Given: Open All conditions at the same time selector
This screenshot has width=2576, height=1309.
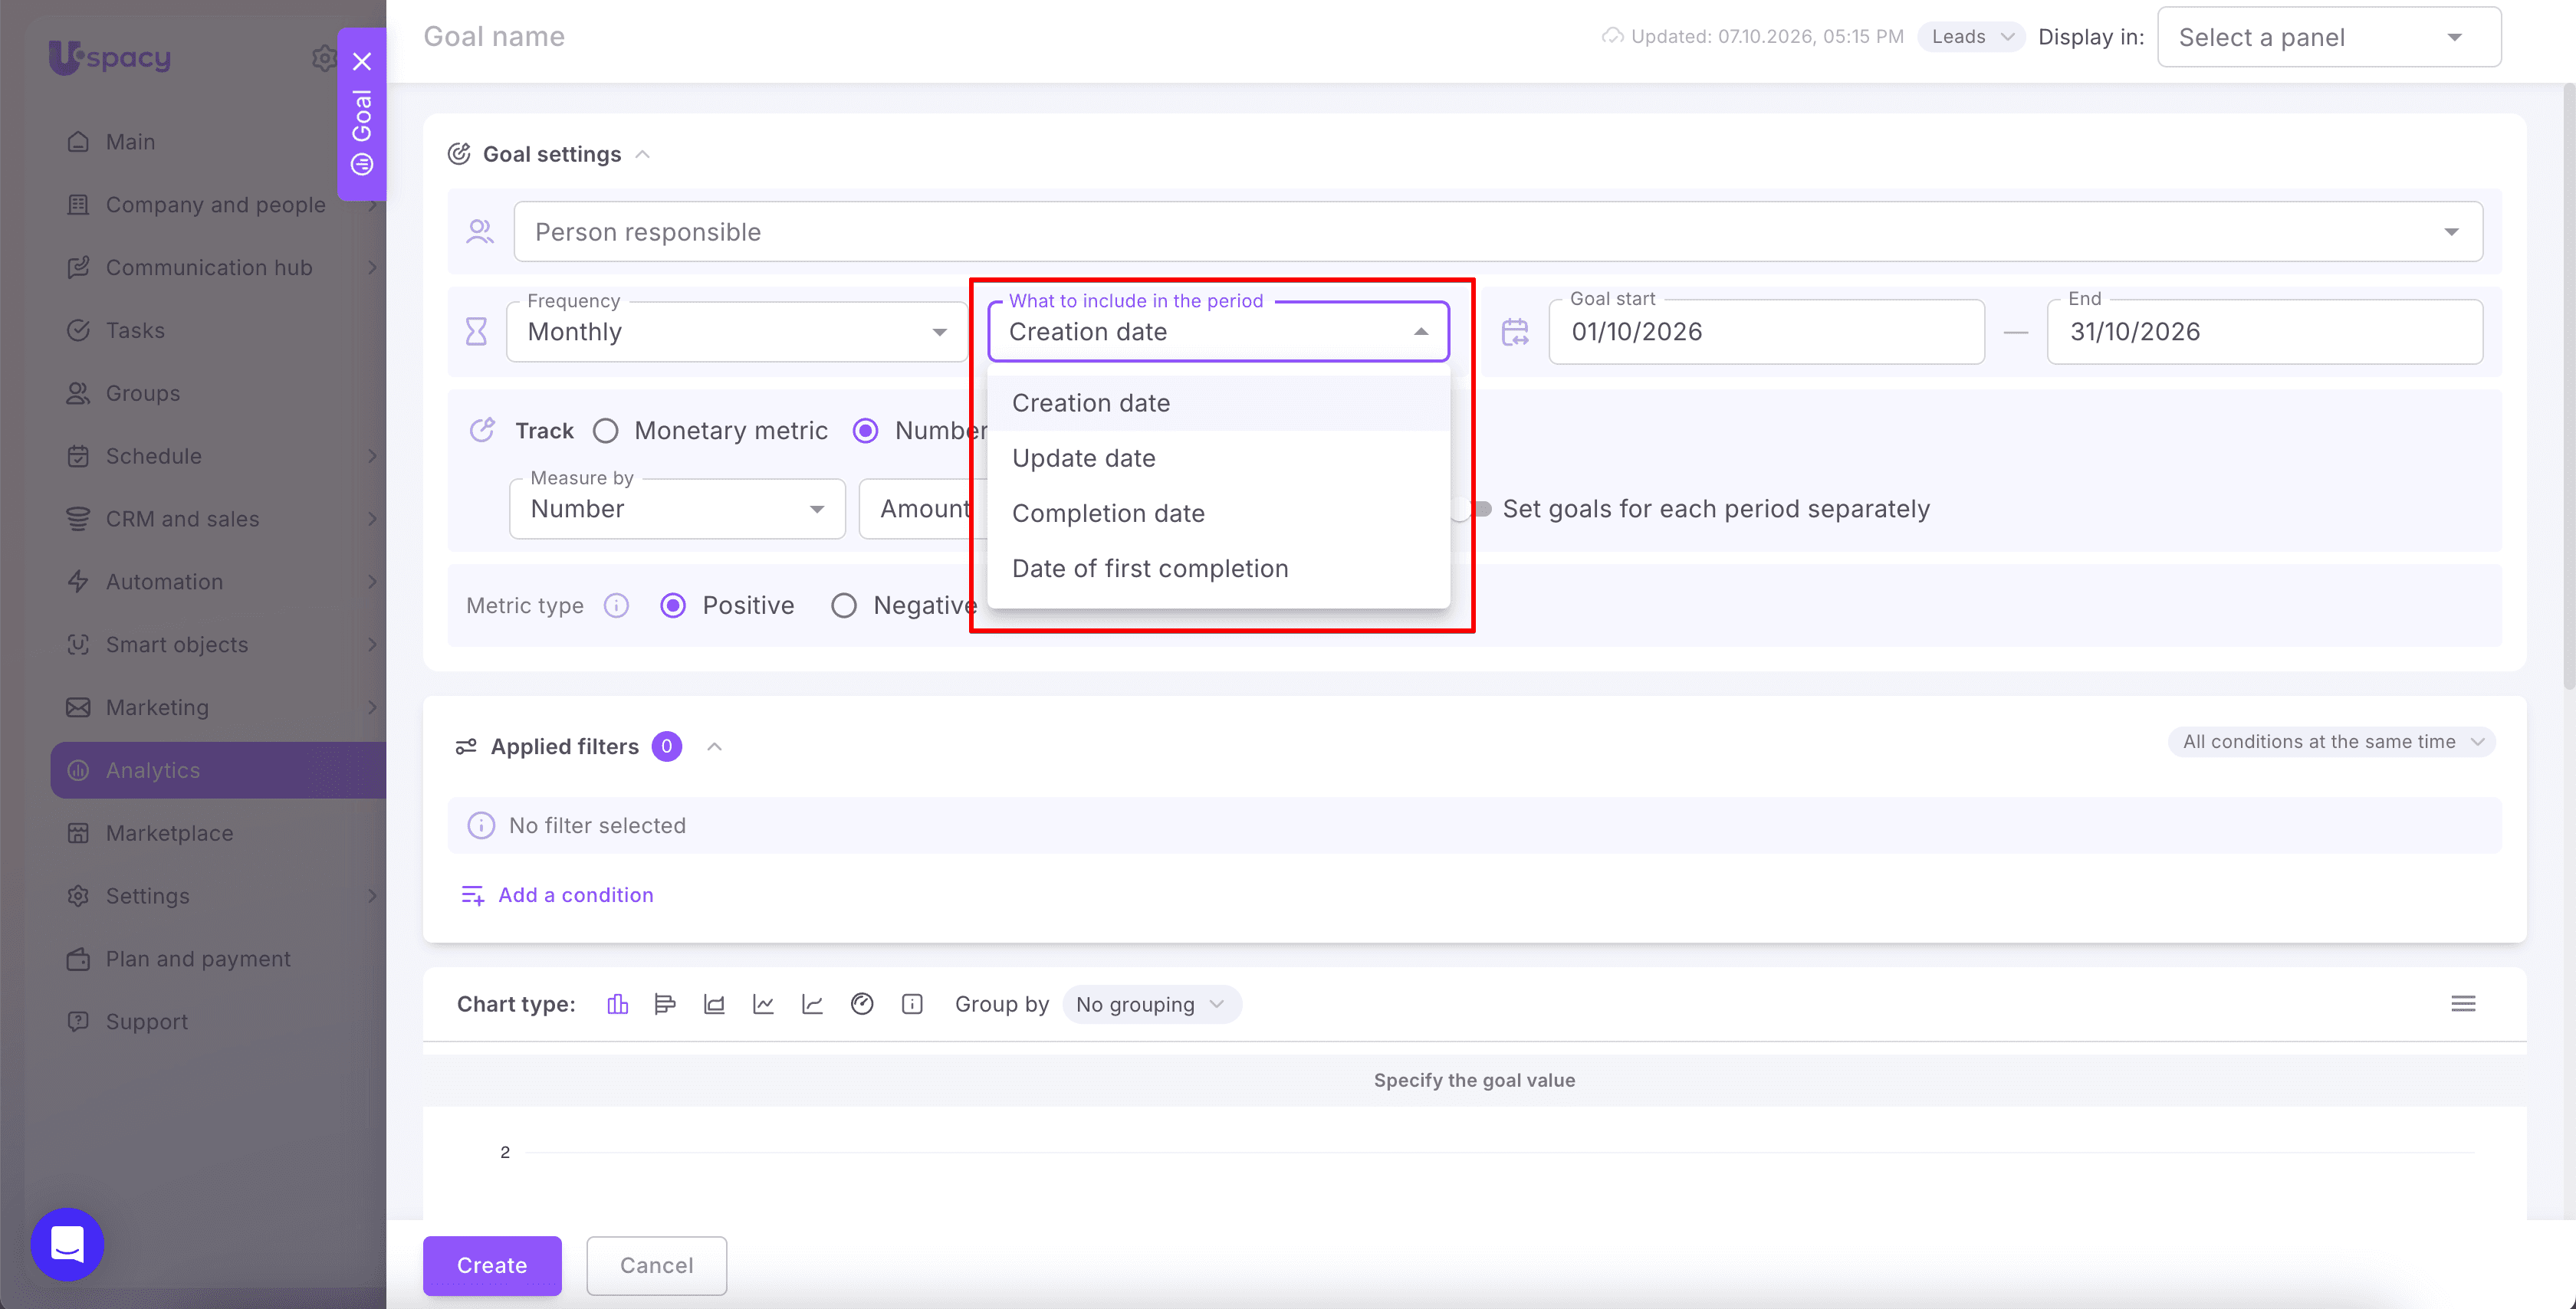Looking at the screenshot, I should tap(2332, 742).
